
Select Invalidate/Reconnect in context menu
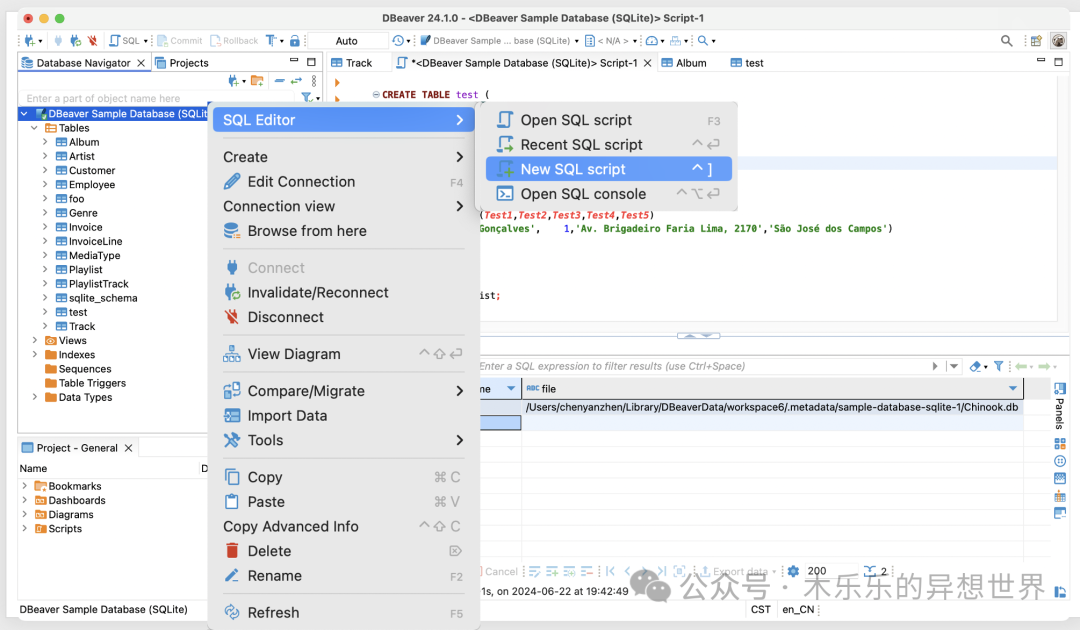[343, 293]
